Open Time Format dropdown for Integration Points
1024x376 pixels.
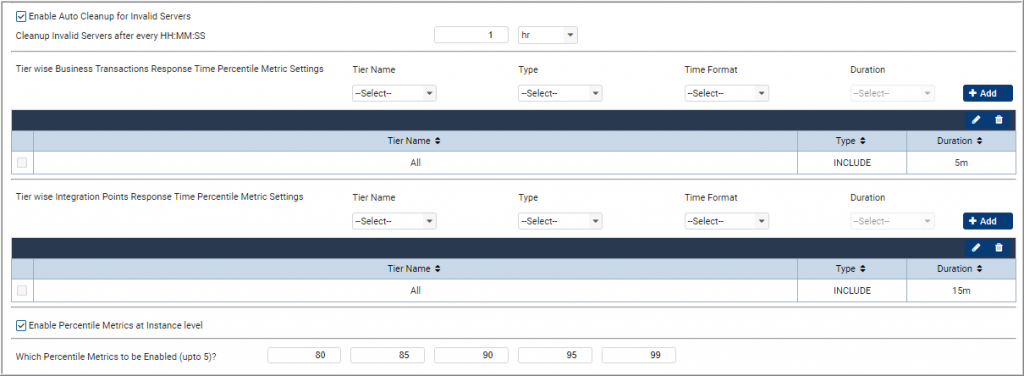tap(726, 221)
